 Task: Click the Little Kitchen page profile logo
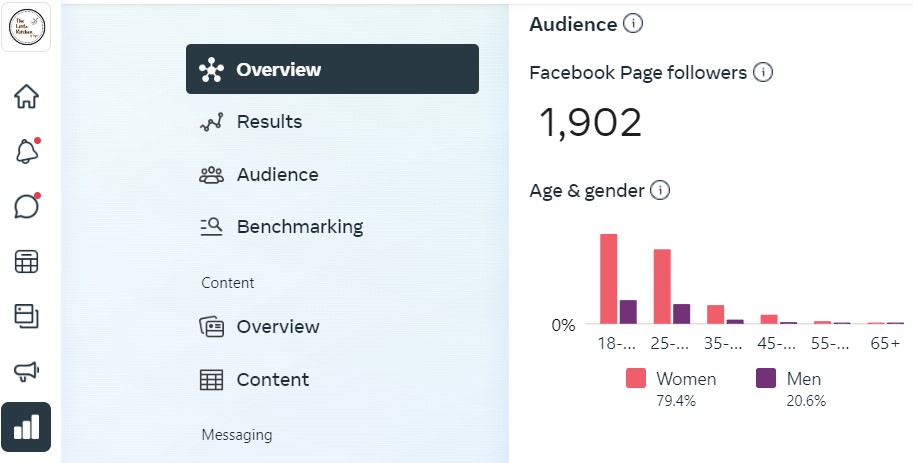click(x=27, y=27)
